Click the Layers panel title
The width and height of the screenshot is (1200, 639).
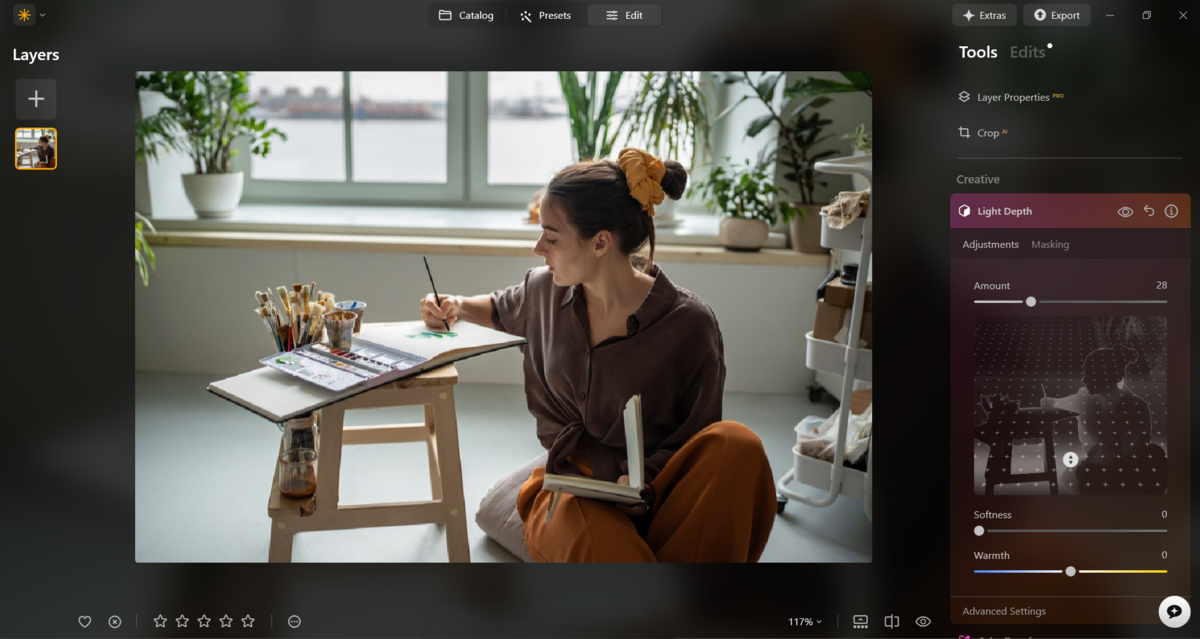[x=36, y=55]
